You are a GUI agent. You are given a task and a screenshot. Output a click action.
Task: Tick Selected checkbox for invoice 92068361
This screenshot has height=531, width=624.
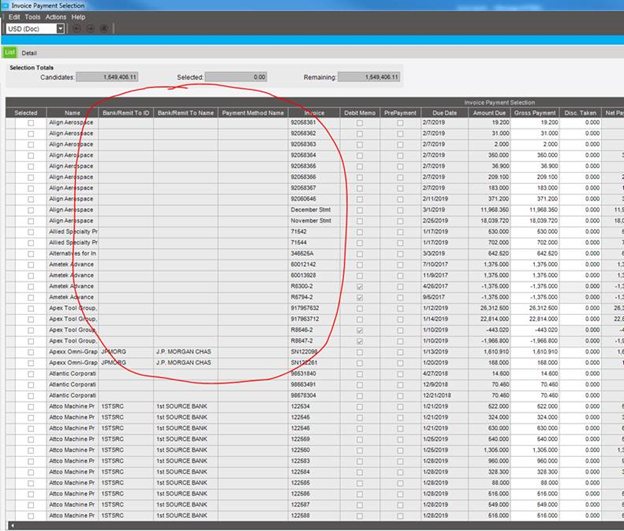[31, 123]
